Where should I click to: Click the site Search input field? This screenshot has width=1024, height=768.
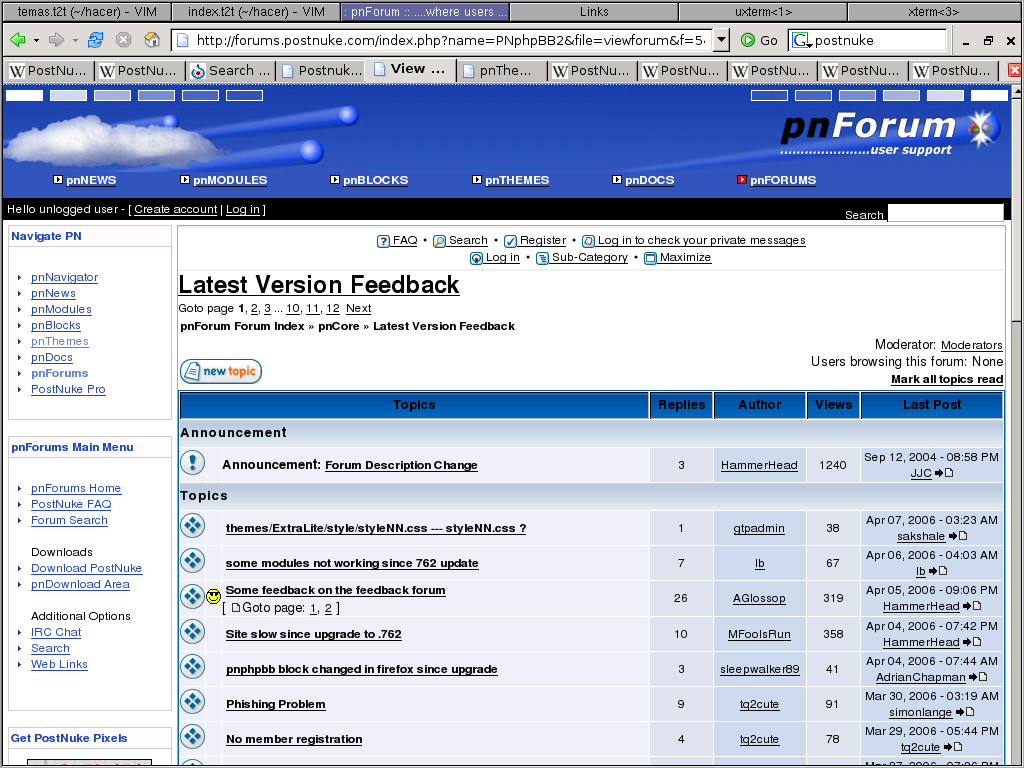945,213
